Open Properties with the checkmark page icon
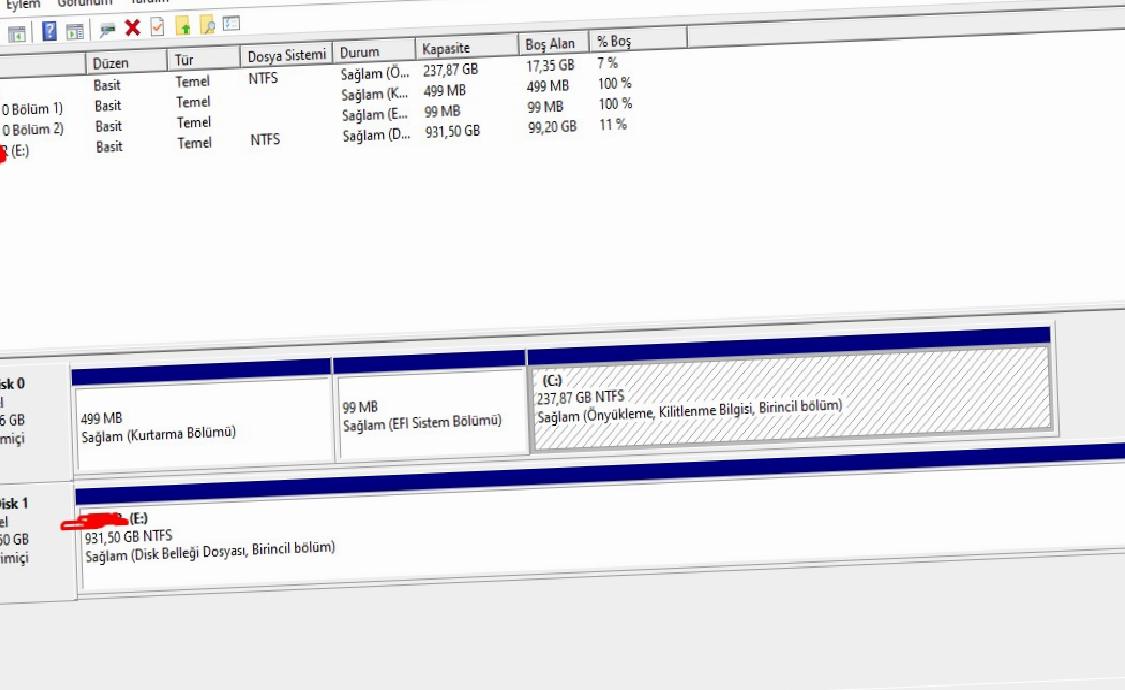This screenshot has width=1125, height=690. pyautogui.click(x=157, y=27)
